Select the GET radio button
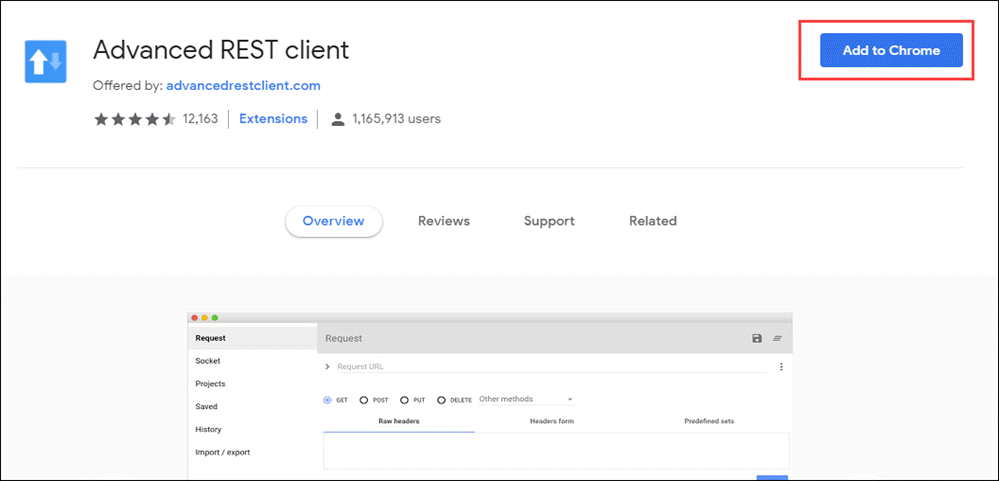999x481 pixels. pyautogui.click(x=328, y=400)
